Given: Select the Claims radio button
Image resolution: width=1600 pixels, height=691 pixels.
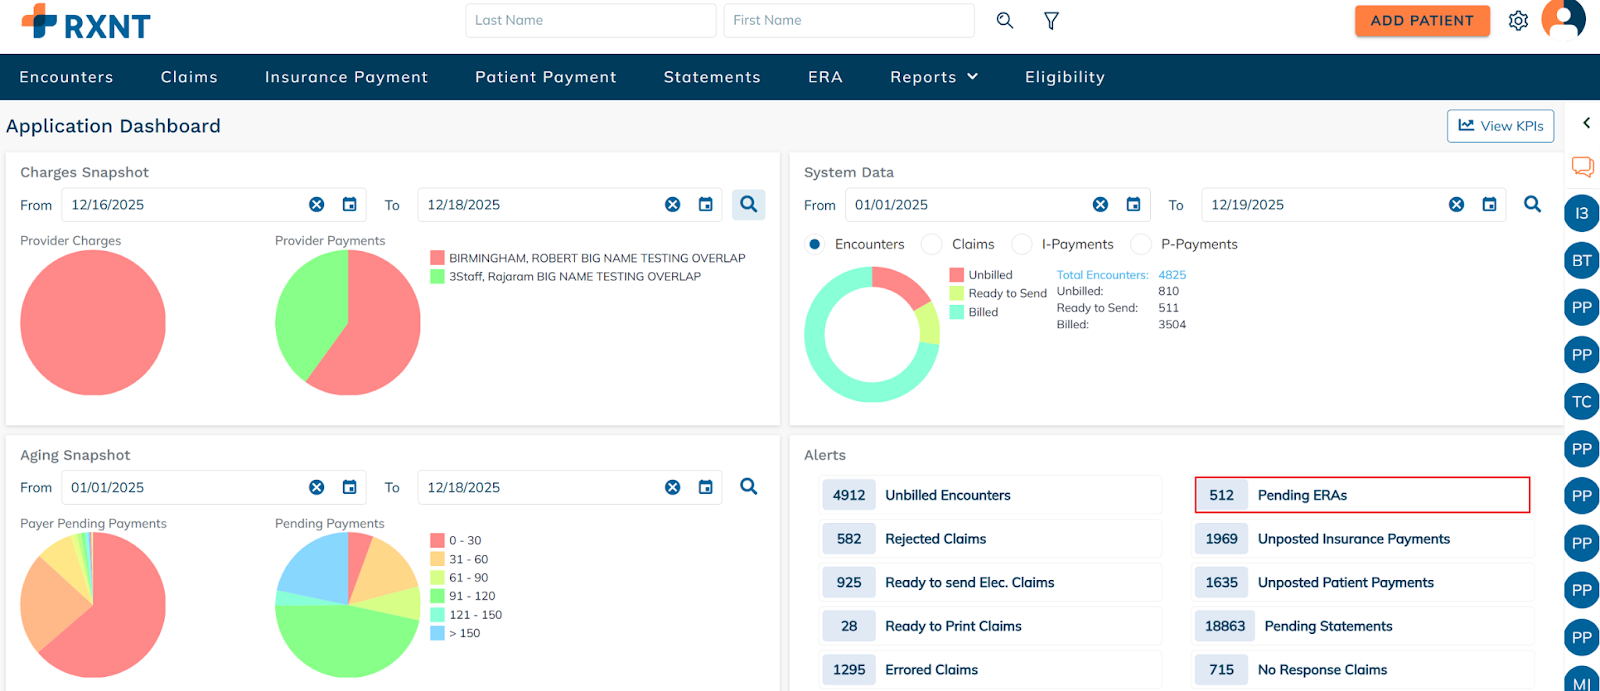Looking at the screenshot, I should pos(932,245).
